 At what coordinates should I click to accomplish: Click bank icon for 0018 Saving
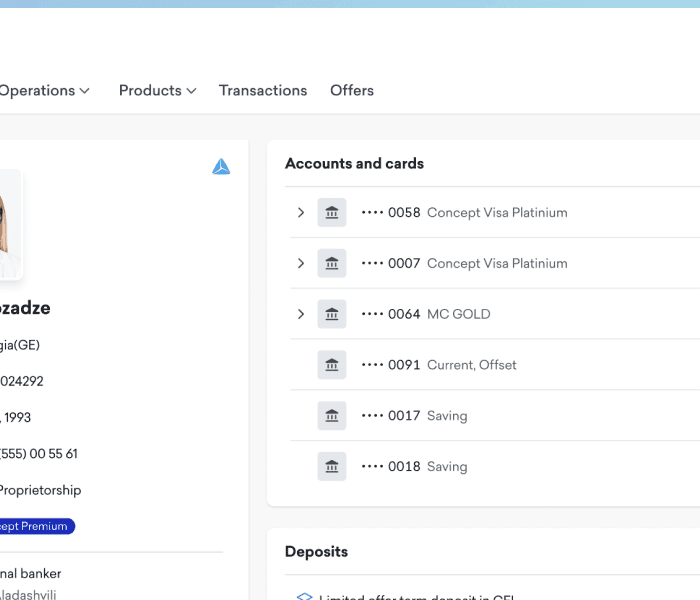click(x=332, y=467)
